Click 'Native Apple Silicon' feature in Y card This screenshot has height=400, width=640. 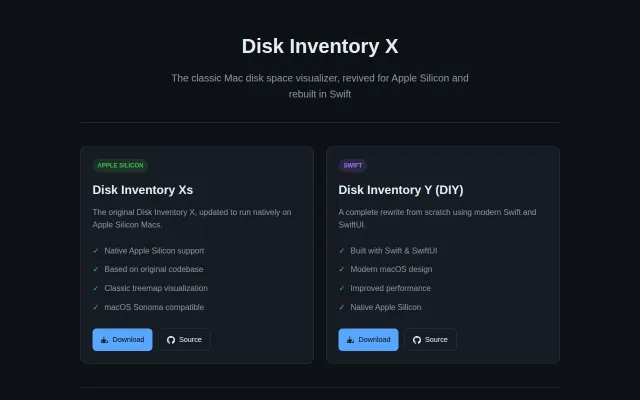click(x=386, y=307)
